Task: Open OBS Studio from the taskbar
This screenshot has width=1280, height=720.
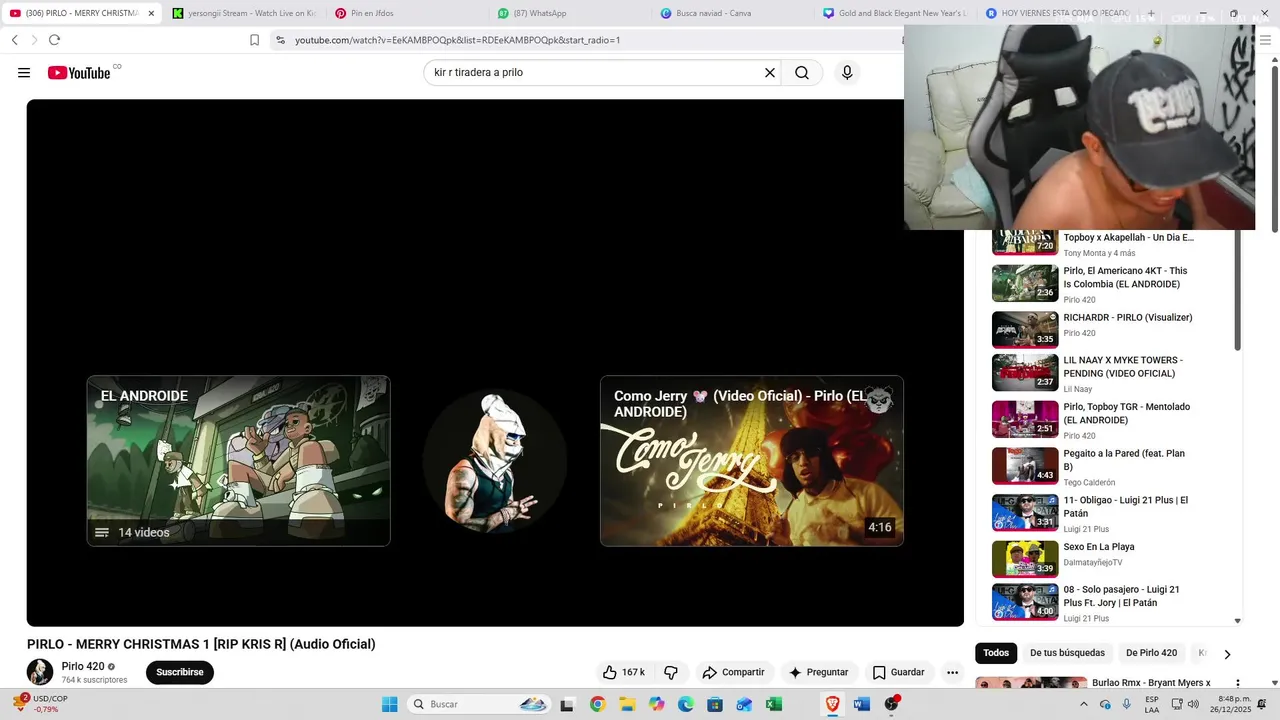Action: 891,704
